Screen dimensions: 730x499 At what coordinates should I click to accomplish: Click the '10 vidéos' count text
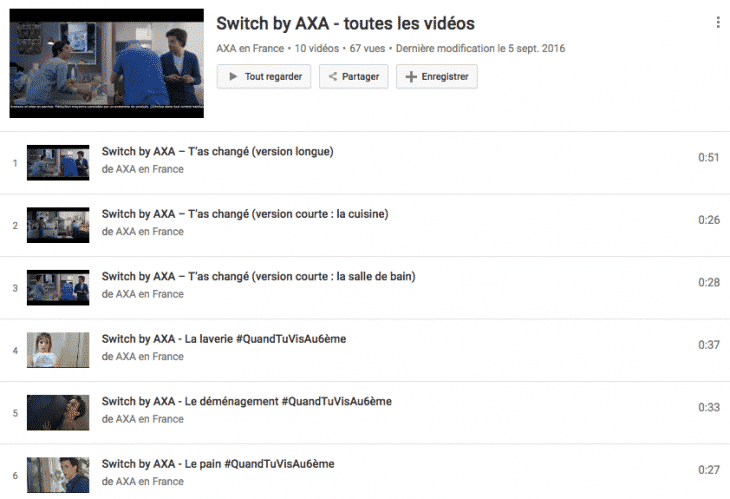(317, 48)
